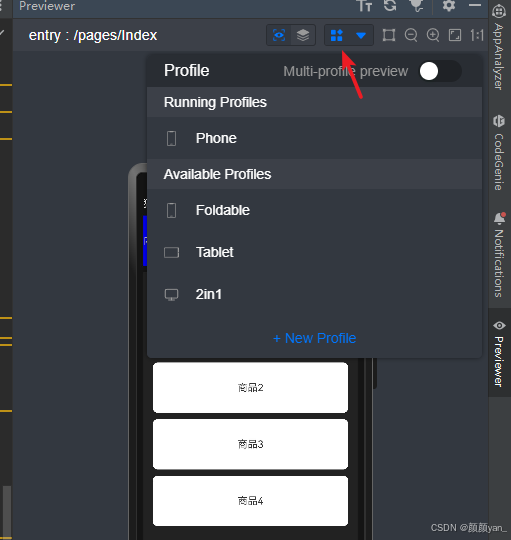511x540 pixels.
Task: Toggle the layers stack view icon
Action: pyautogui.click(x=303, y=35)
